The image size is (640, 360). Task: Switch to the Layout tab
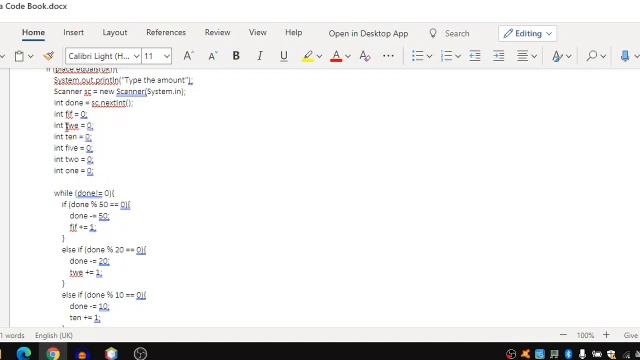click(x=115, y=33)
